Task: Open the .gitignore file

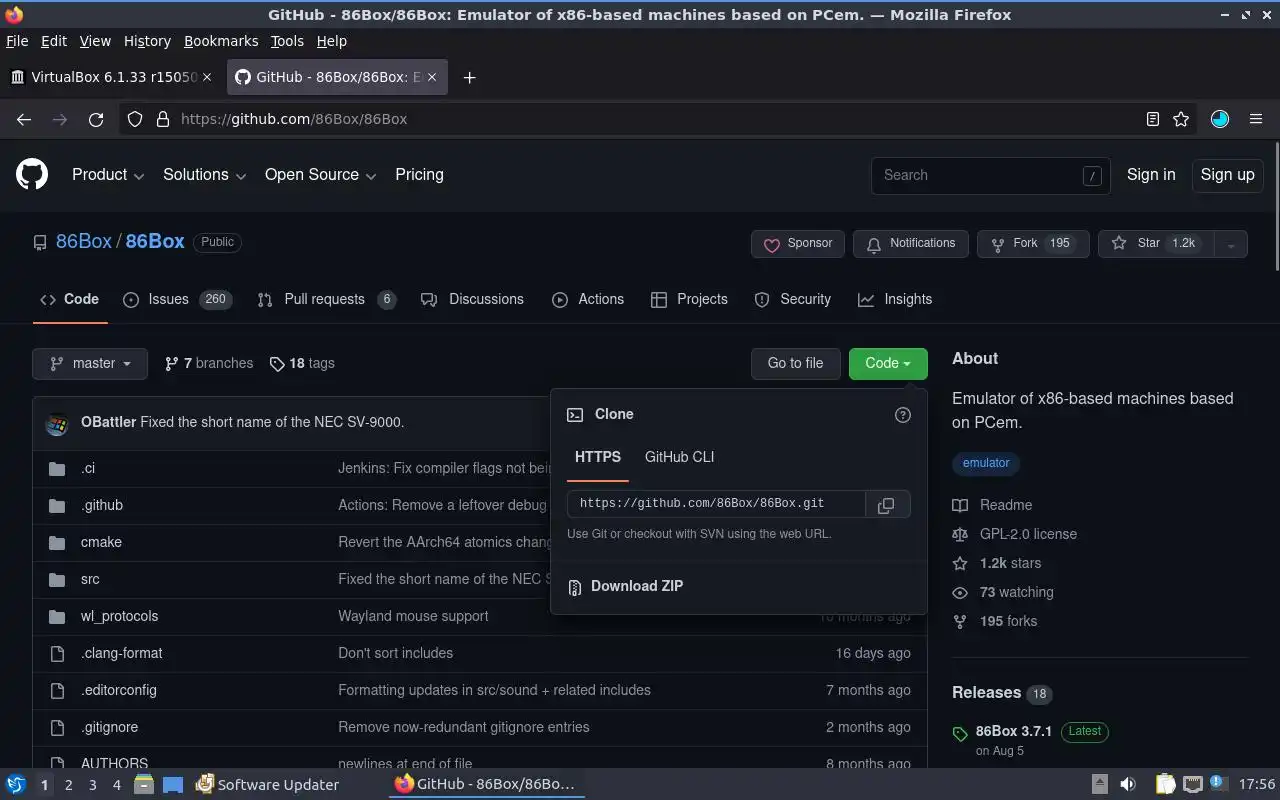Action: coord(109,727)
